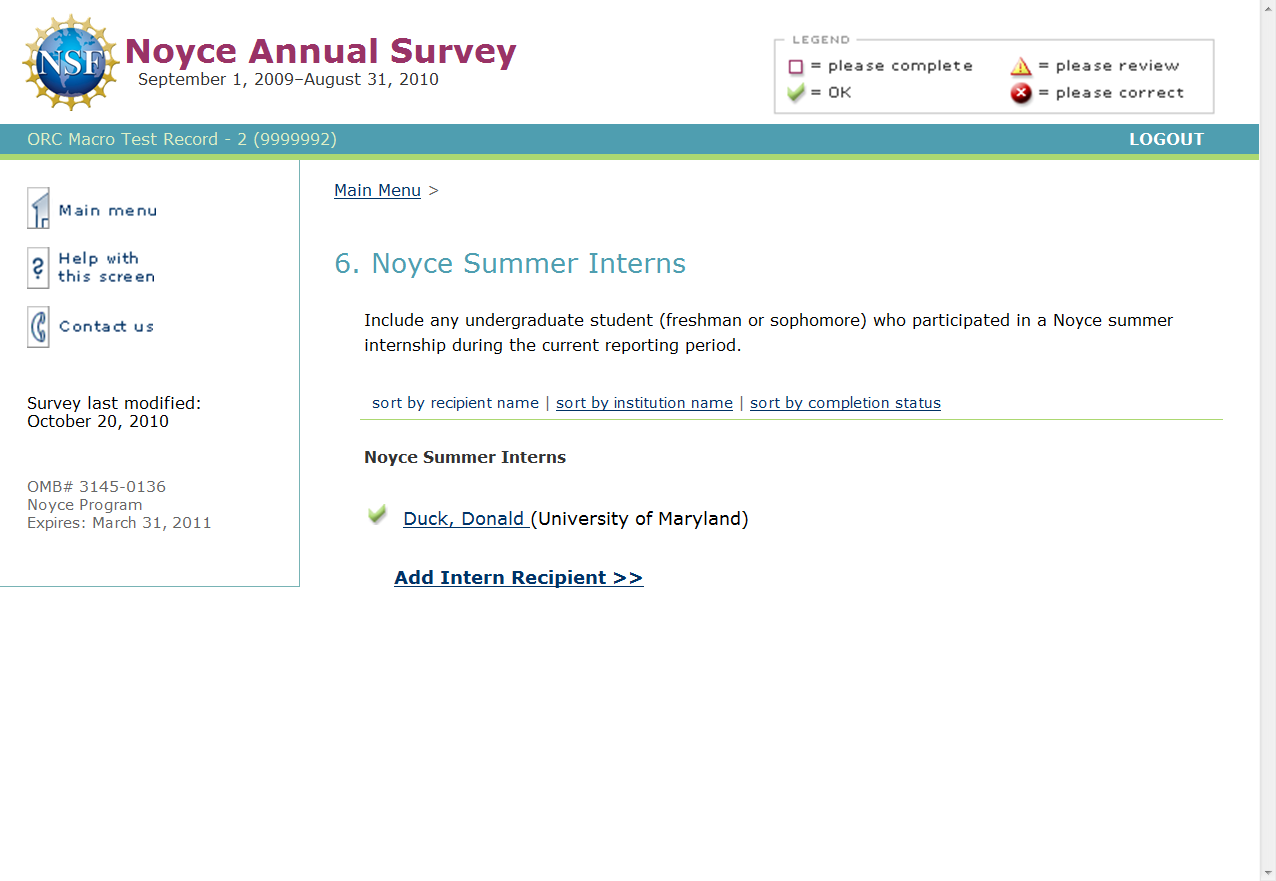Open the Duck, Donald intern record
This screenshot has width=1276, height=881.
[465, 518]
